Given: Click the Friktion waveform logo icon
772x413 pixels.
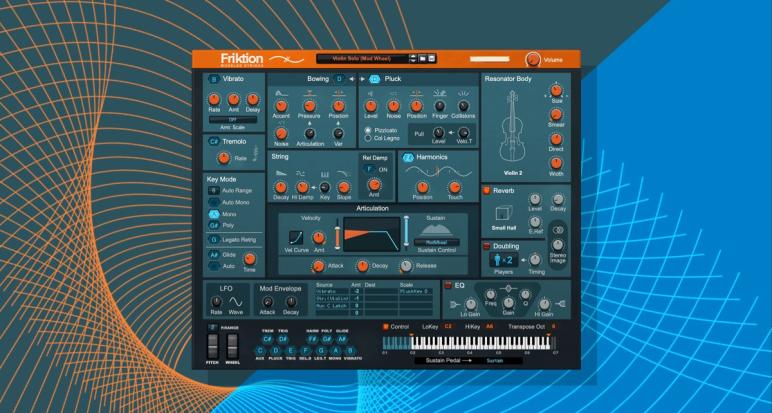Looking at the screenshot, I should click(287, 60).
